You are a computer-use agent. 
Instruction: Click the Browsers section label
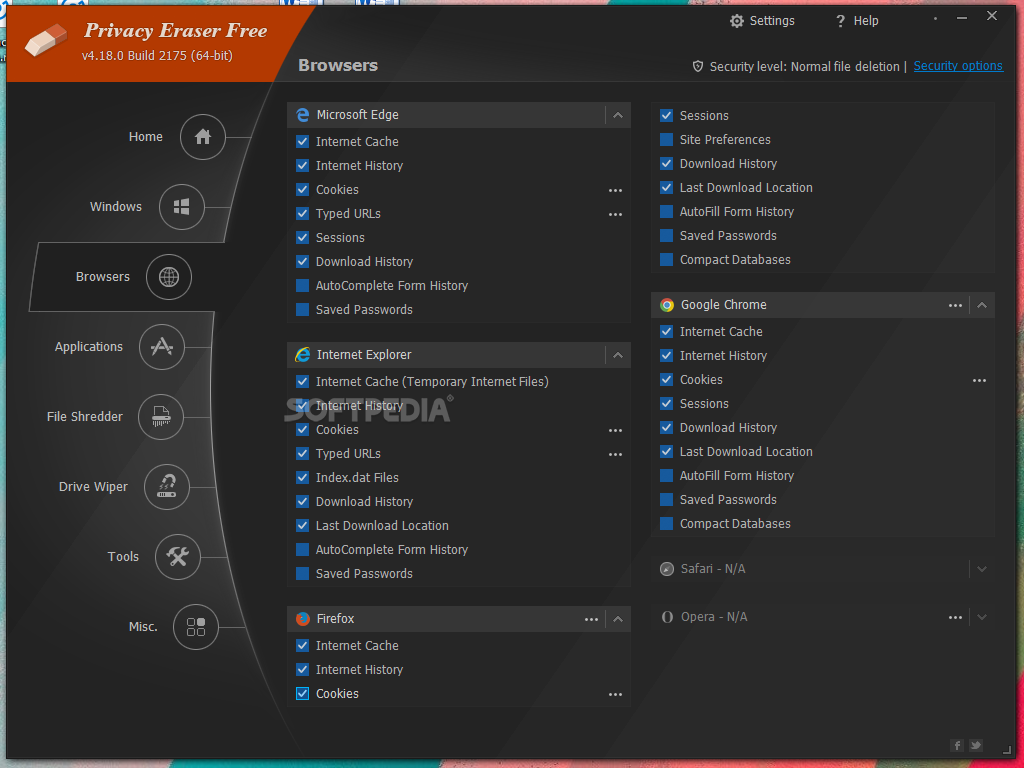point(103,277)
